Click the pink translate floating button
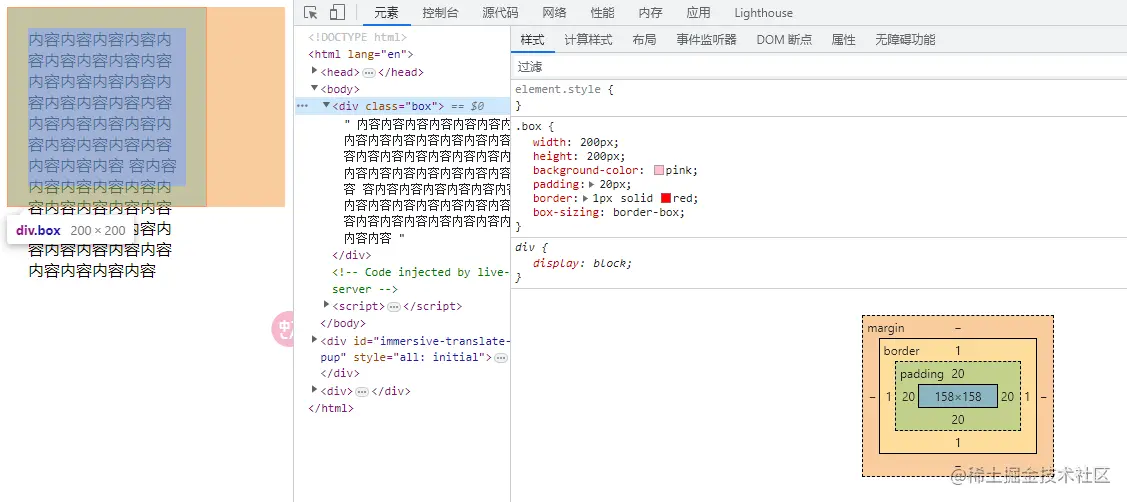Screen dimensions: 1127x502 [282, 330]
